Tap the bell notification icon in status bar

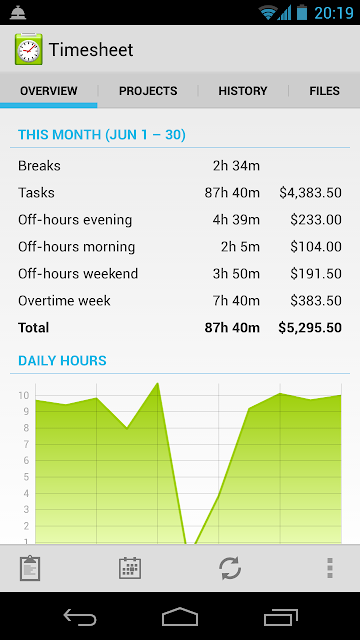18,13
